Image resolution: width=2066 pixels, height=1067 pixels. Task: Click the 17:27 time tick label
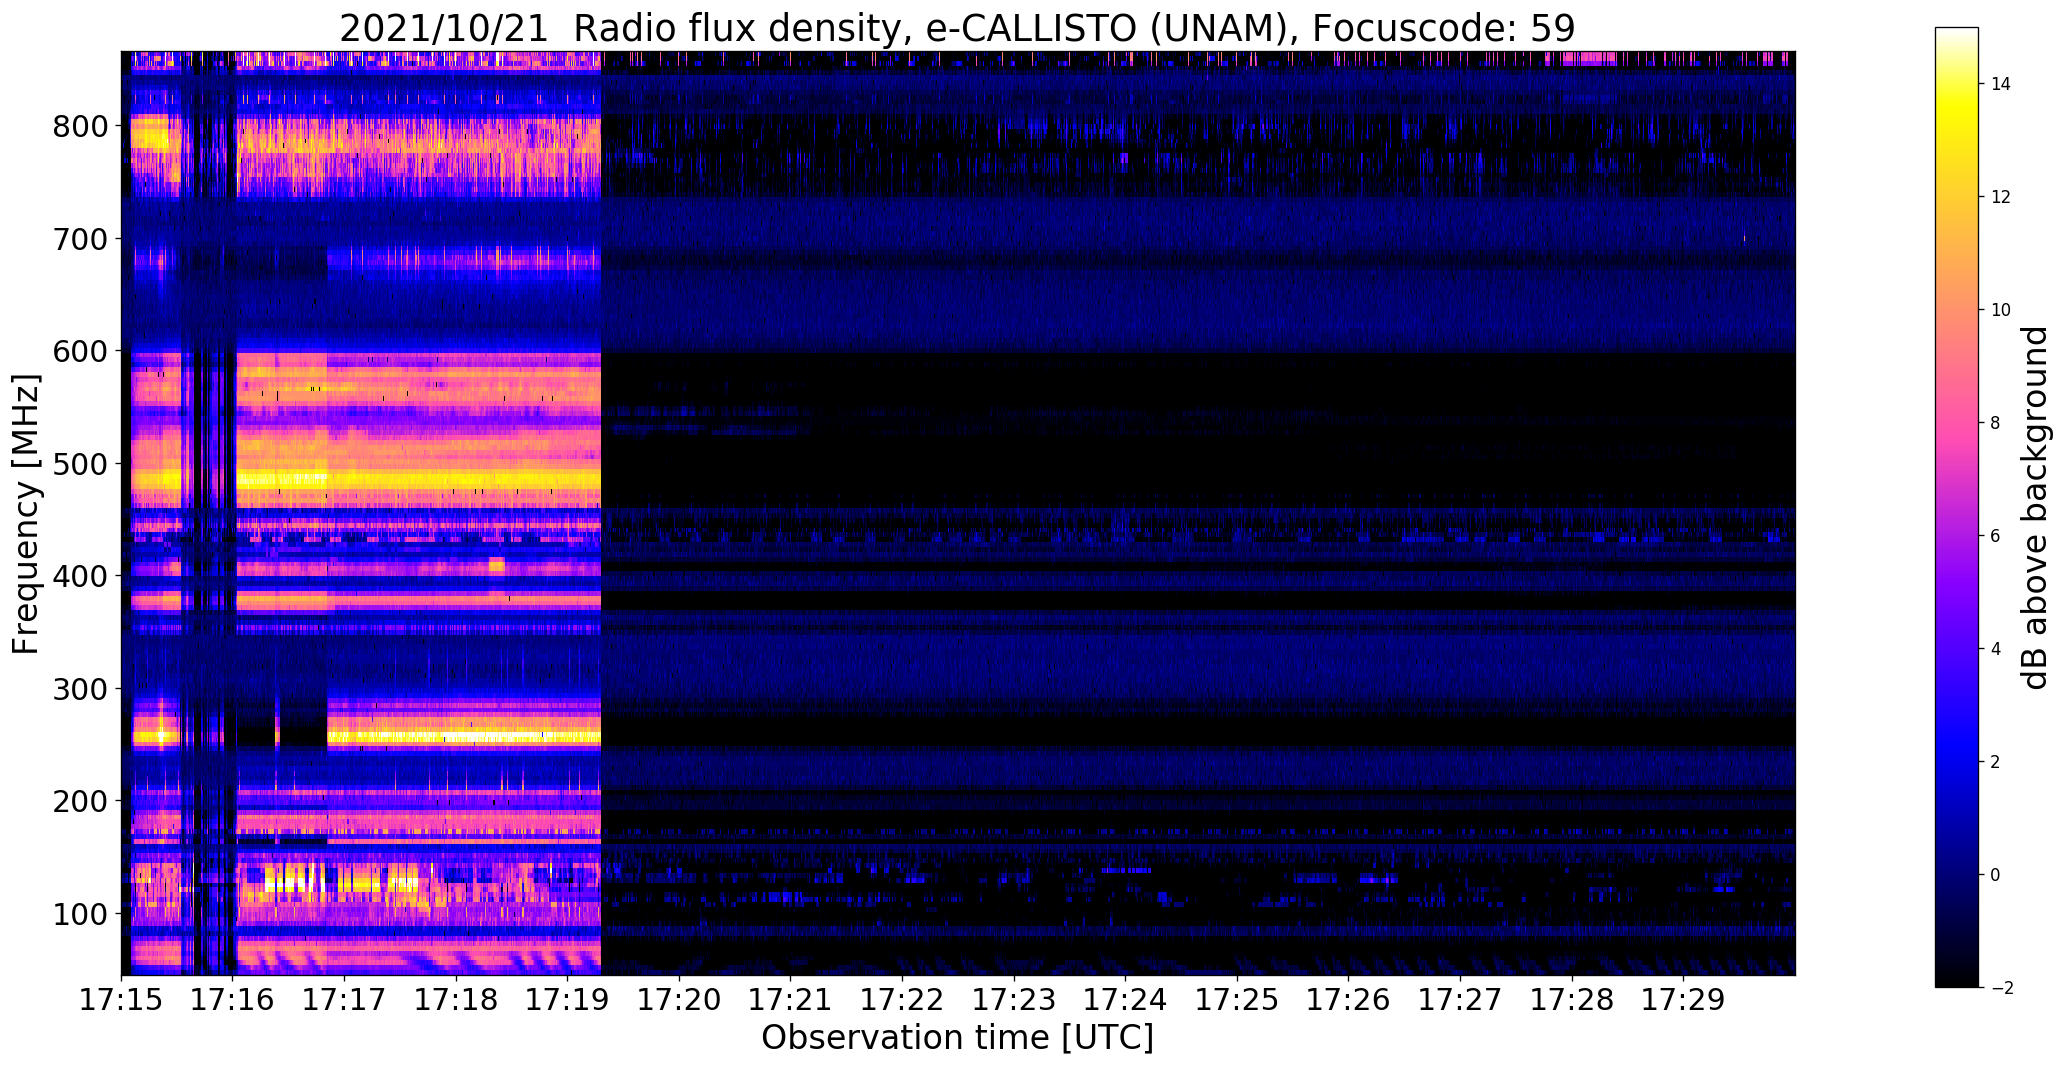pyautogui.click(x=1460, y=999)
